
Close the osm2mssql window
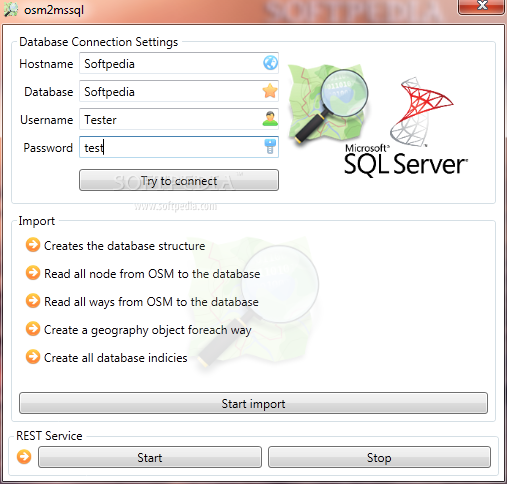[482, 6]
